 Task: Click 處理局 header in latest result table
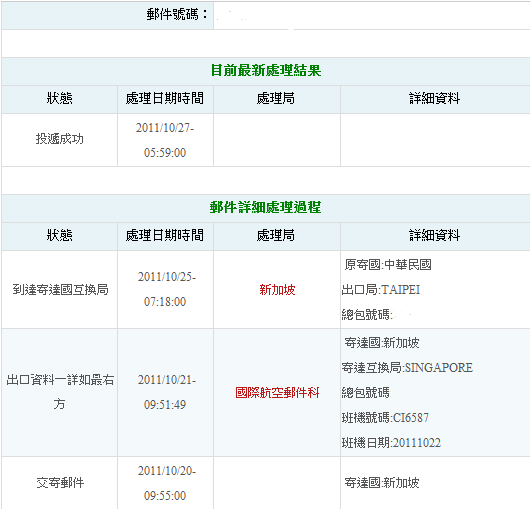(x=276, y=99)
